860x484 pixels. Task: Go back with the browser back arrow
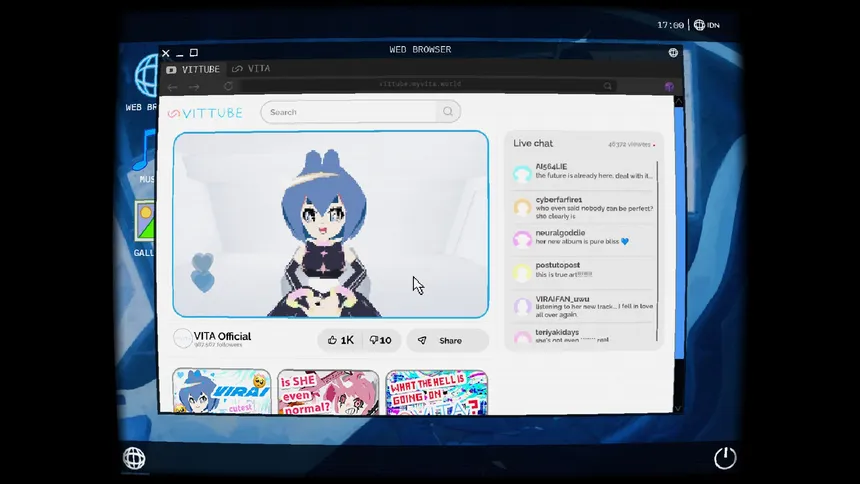(x=172, y=87)
